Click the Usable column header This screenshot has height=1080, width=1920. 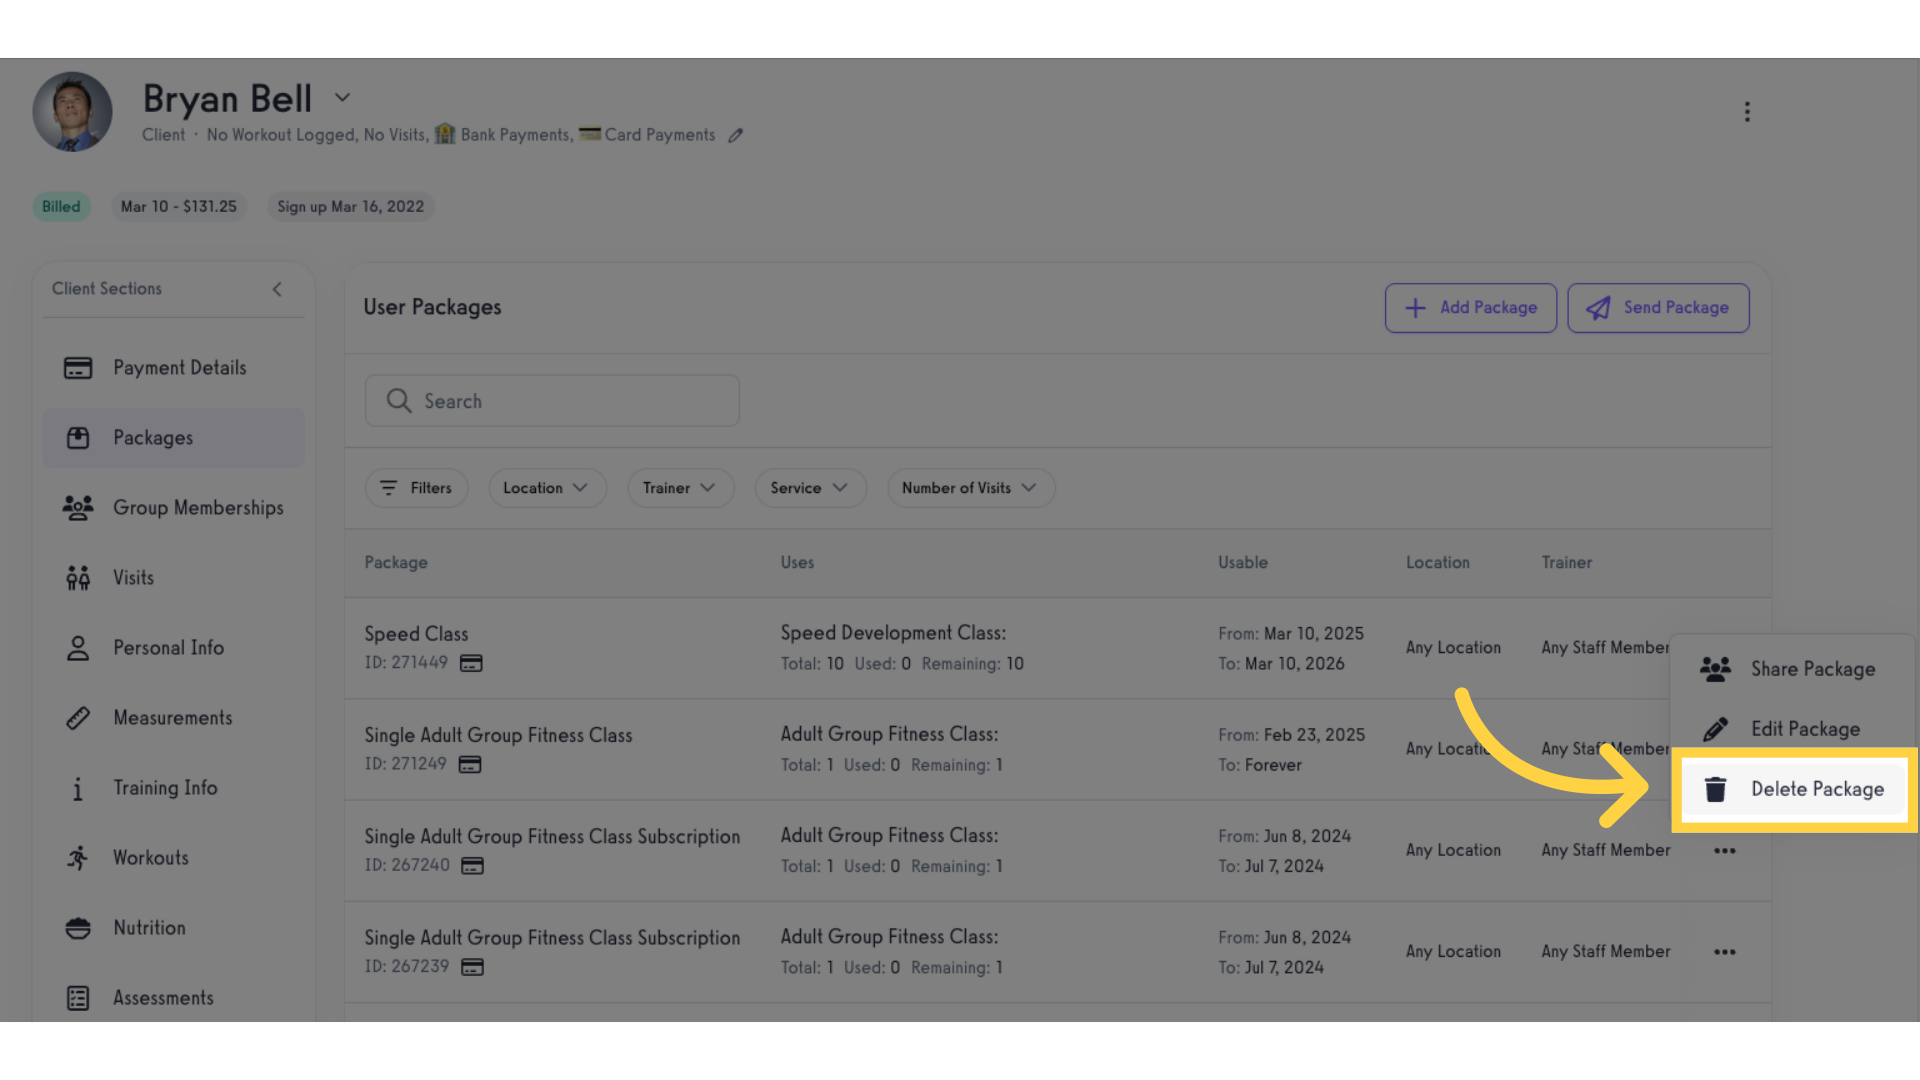coord(1243,563)
